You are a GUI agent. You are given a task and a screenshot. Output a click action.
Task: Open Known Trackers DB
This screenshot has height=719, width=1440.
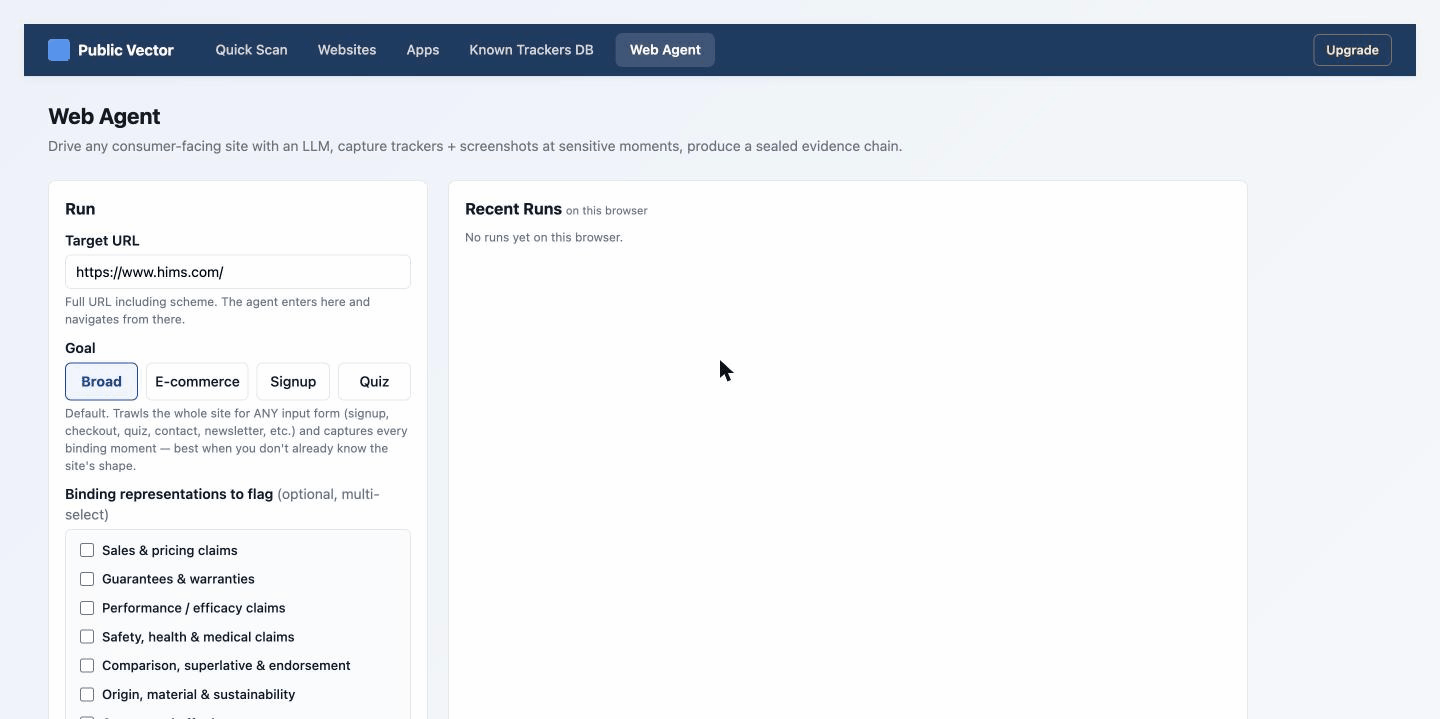(x=531, y=50)
